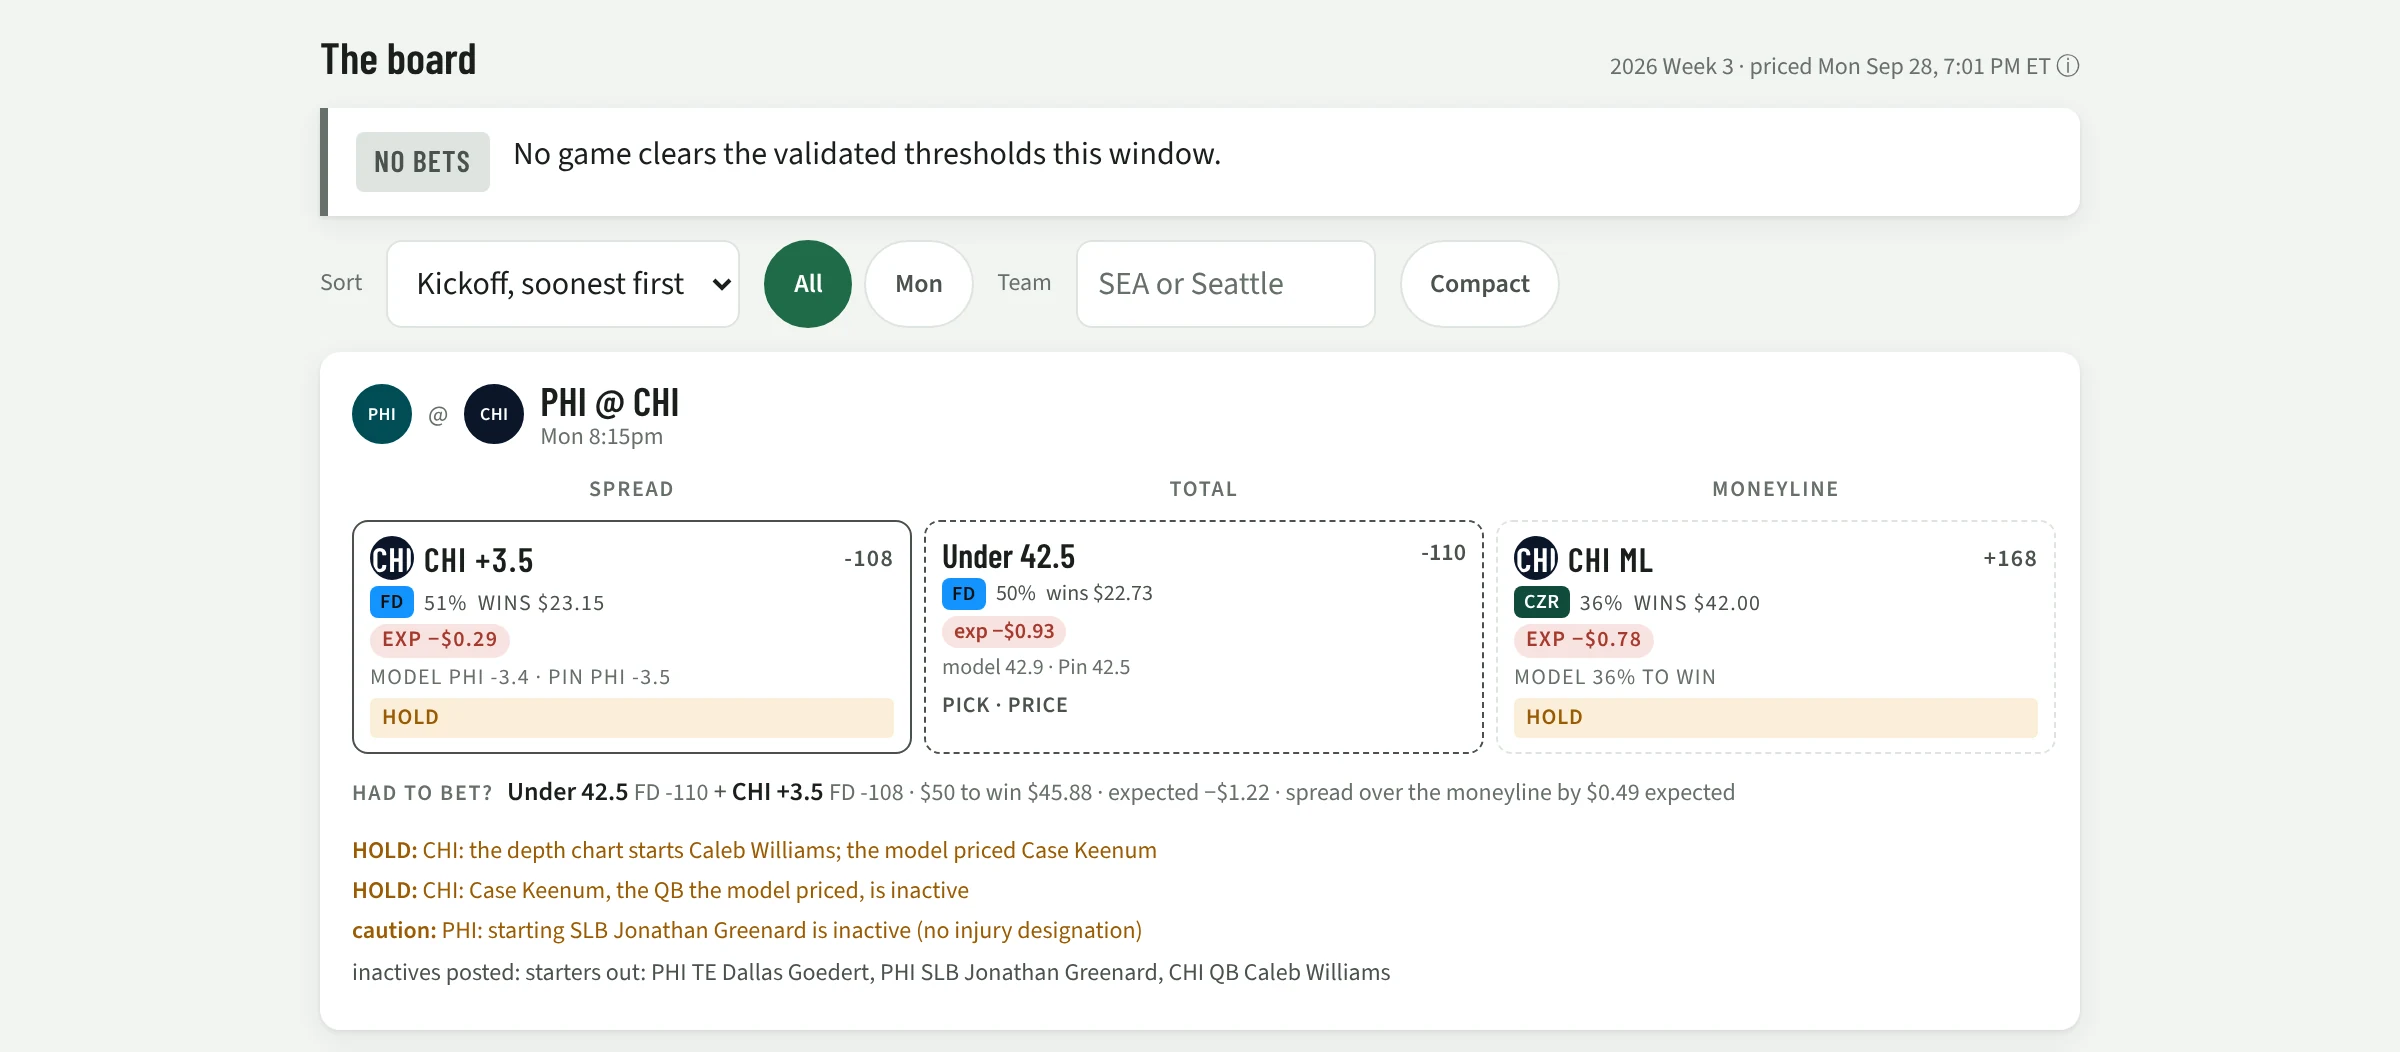Click The board heading
Viewport: 2400px width, 1052px height.
click(398, 60)
